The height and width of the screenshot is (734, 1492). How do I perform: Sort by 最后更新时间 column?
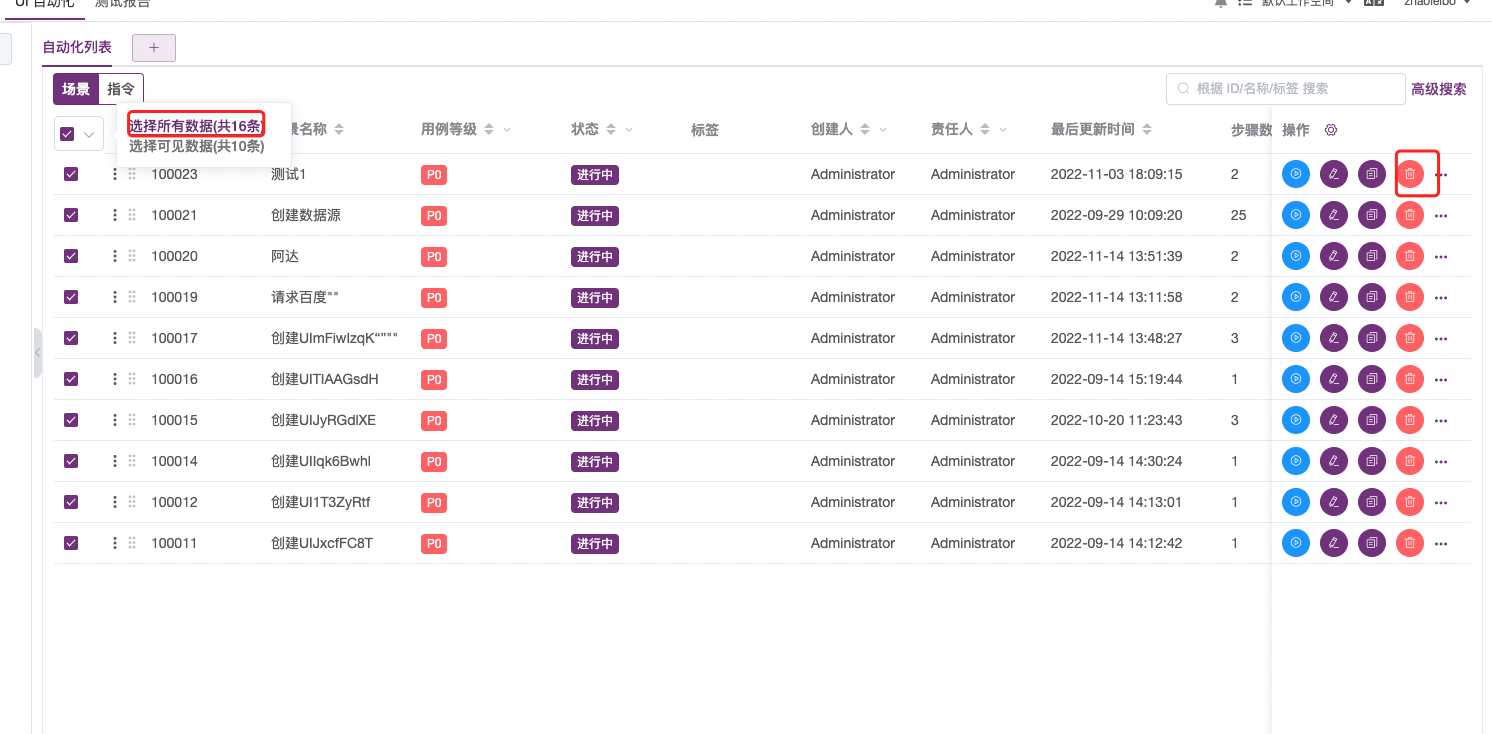(x=1147, y=130)
